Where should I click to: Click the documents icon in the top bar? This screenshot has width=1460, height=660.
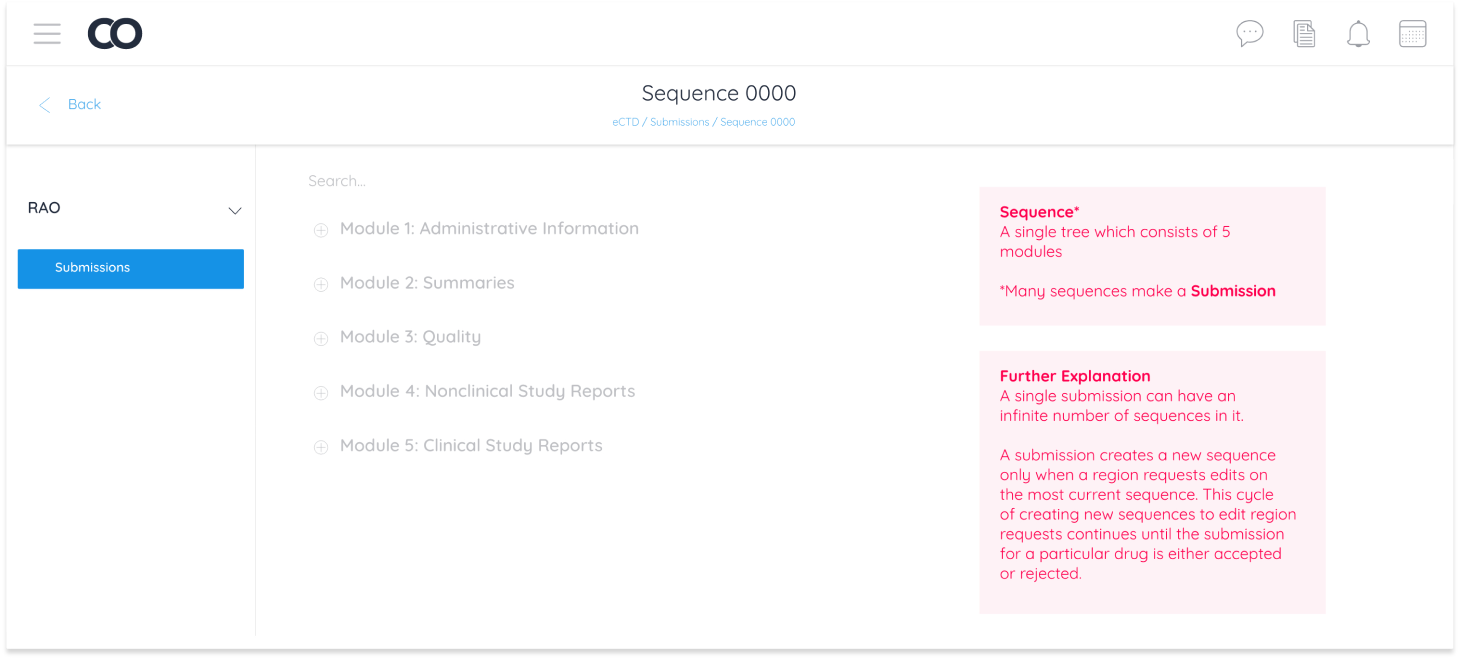(1304, 33)
